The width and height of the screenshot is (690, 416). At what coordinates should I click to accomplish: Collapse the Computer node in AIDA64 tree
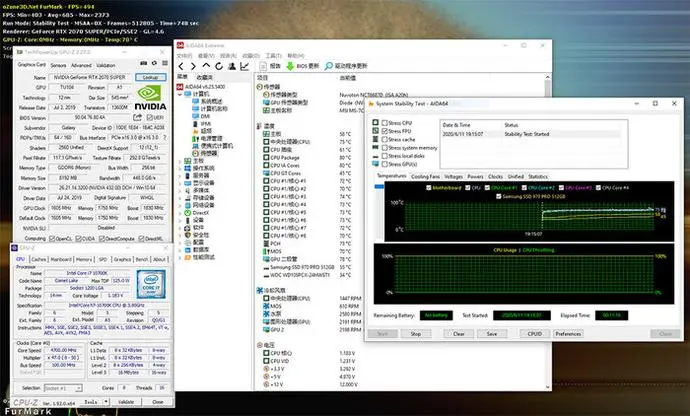coord(180,94)
